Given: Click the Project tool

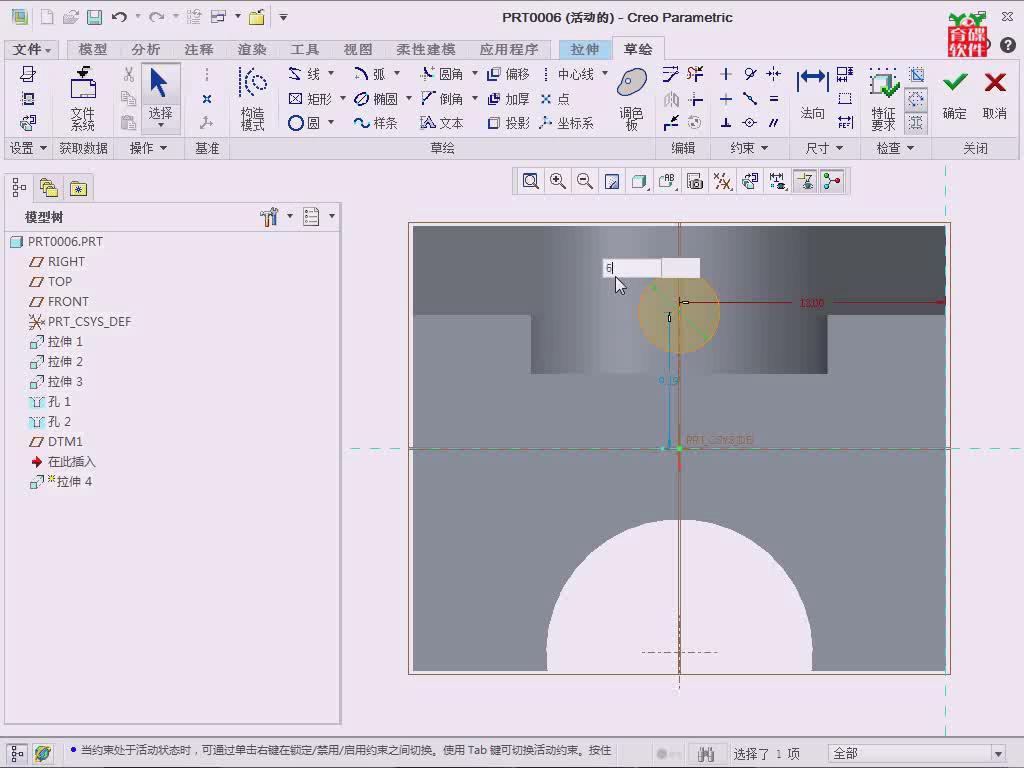Looking at the screenshot, I should (x=509, y=123).
